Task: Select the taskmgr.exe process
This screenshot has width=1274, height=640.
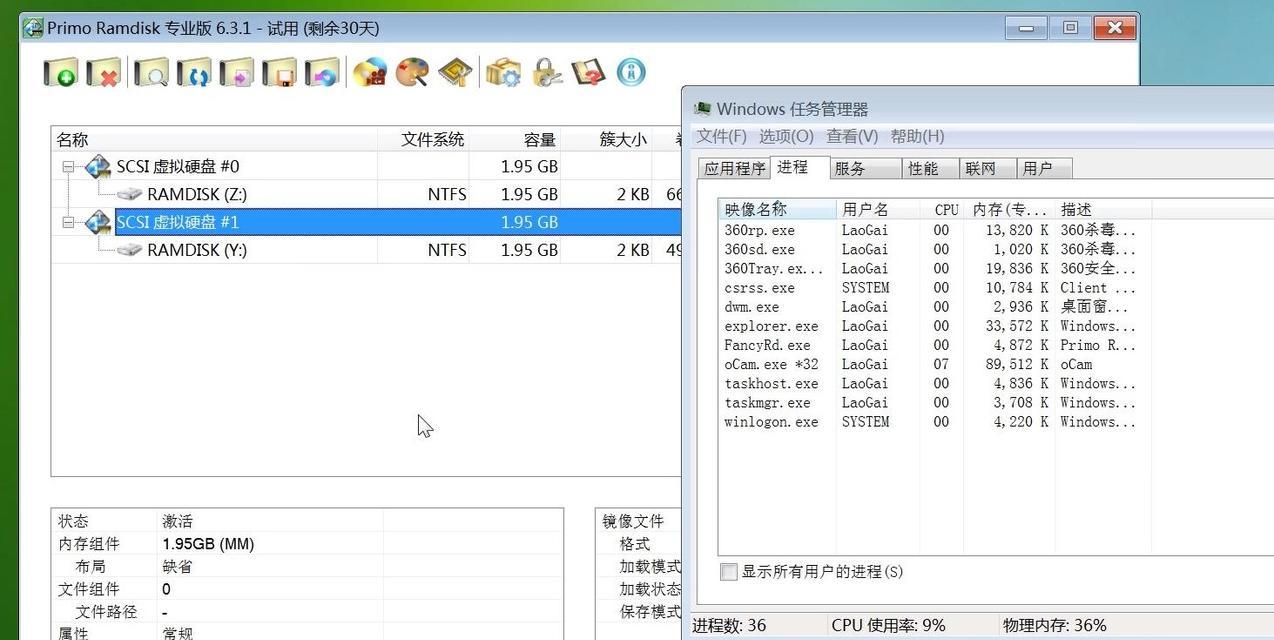Action: [x=934, y=403]
